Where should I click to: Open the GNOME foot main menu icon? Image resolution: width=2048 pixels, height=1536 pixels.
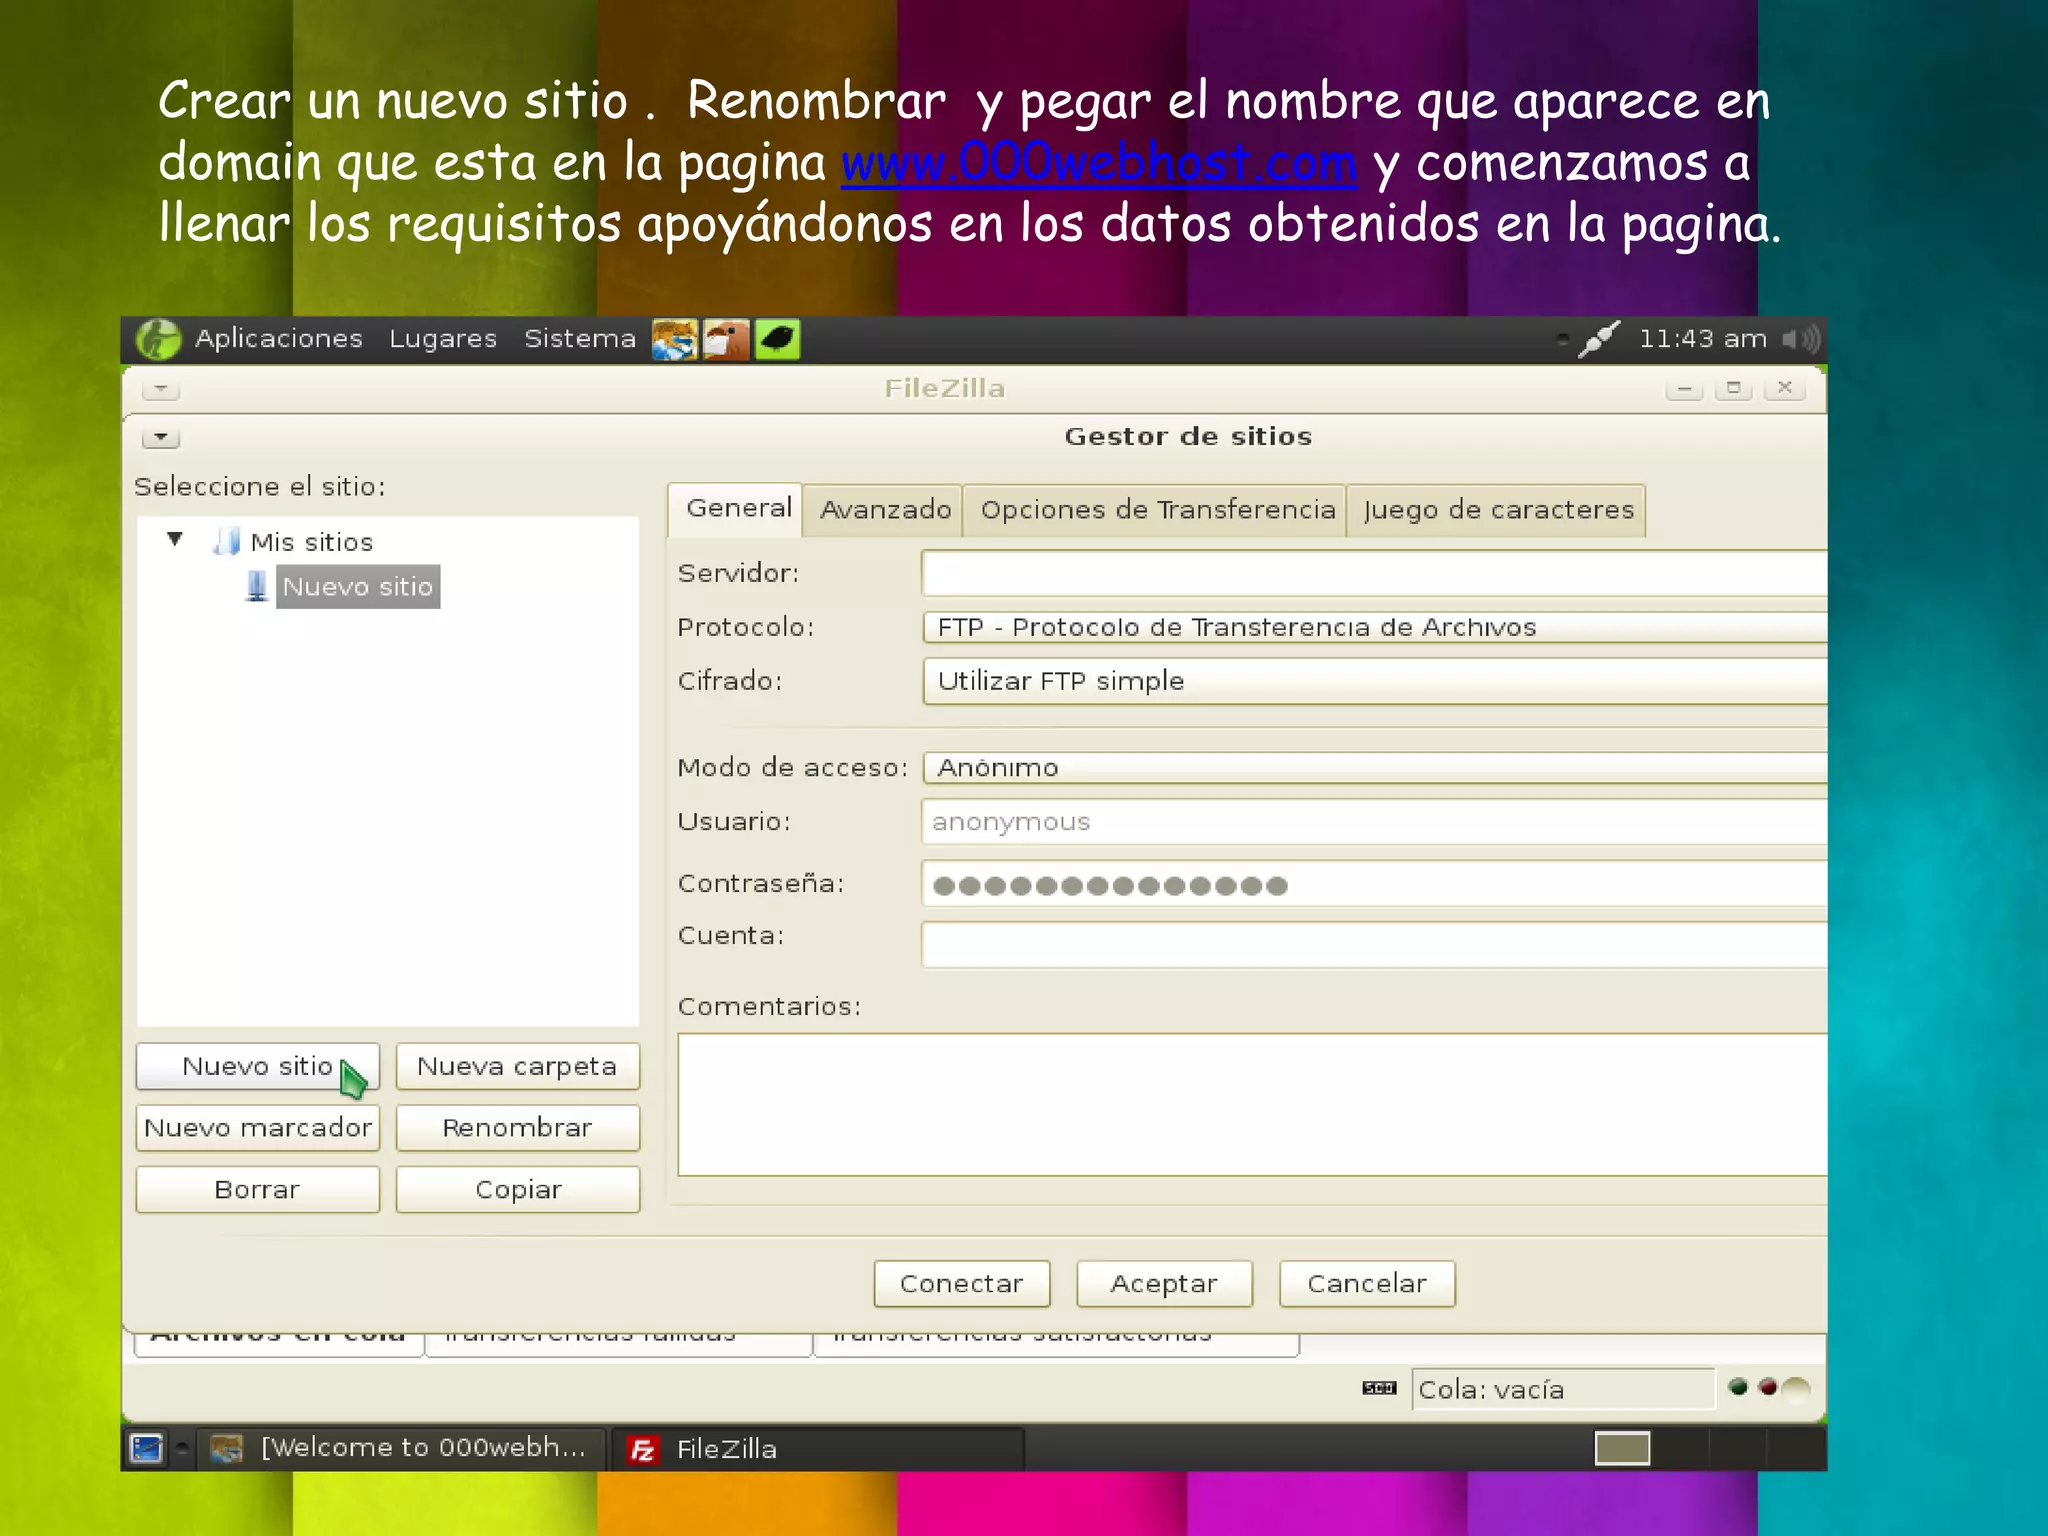(x=158, y=340)
